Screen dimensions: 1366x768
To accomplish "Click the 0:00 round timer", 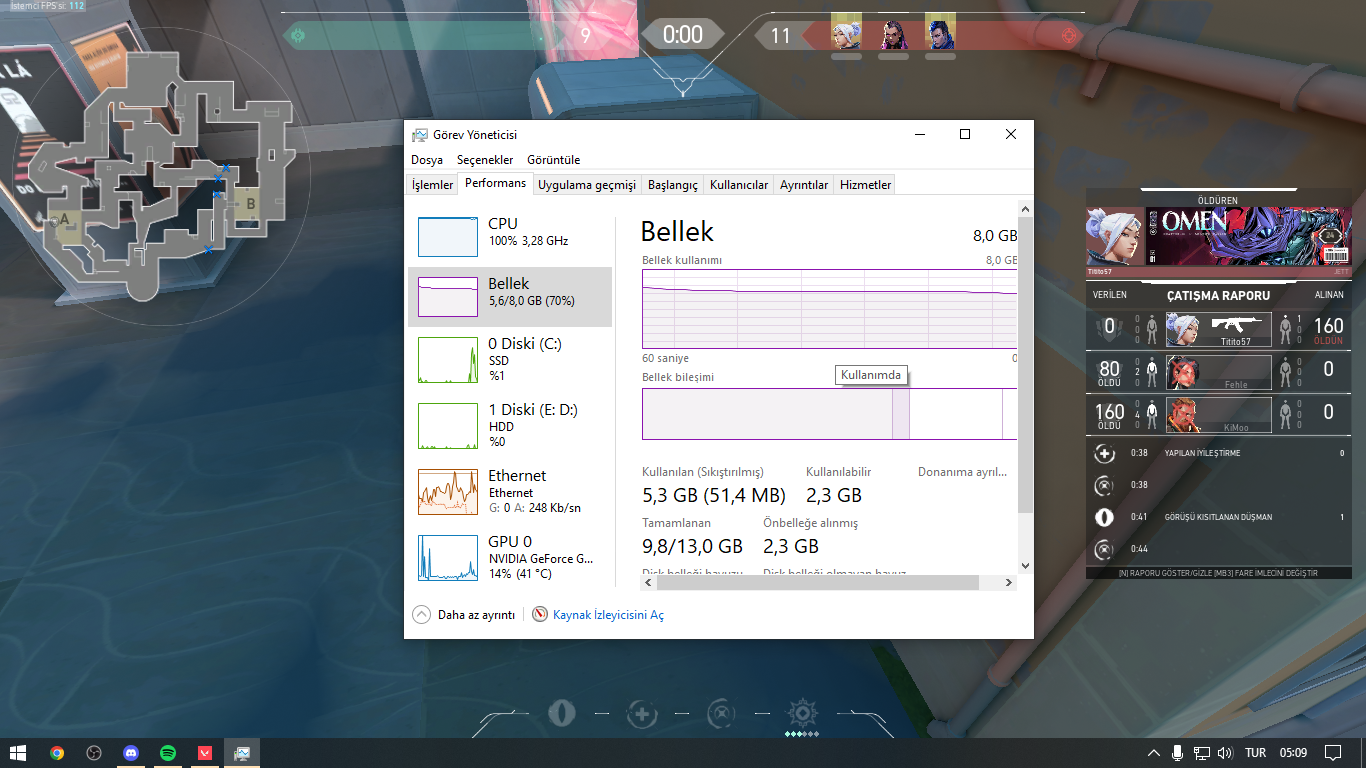I will pos(683,35).
